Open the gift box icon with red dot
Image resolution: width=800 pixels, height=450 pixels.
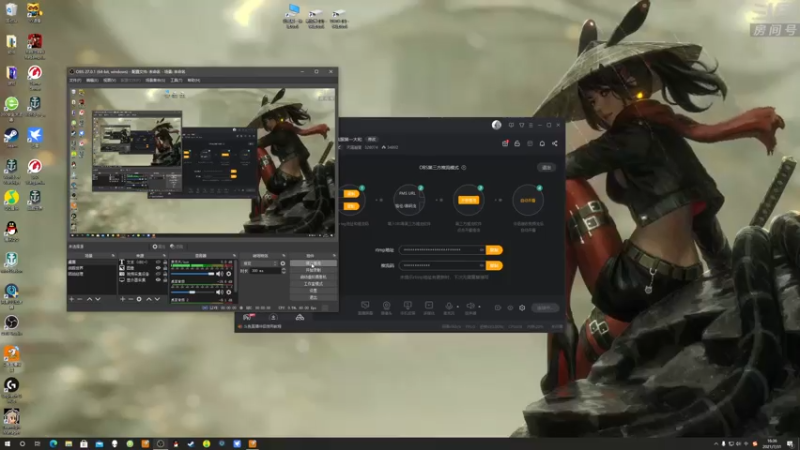[x=505, y=143]
